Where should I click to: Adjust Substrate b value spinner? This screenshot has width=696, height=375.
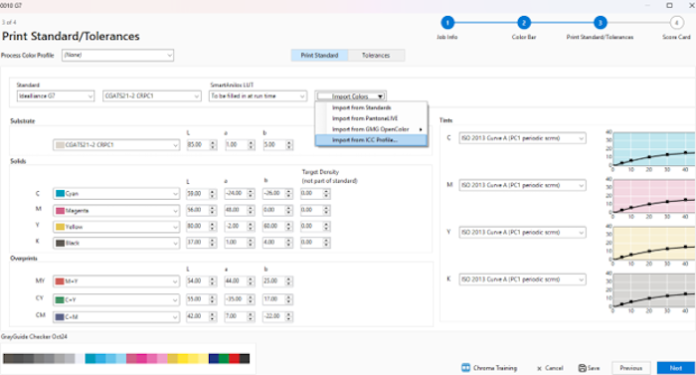pyautogui.click(x=289, y=145)
